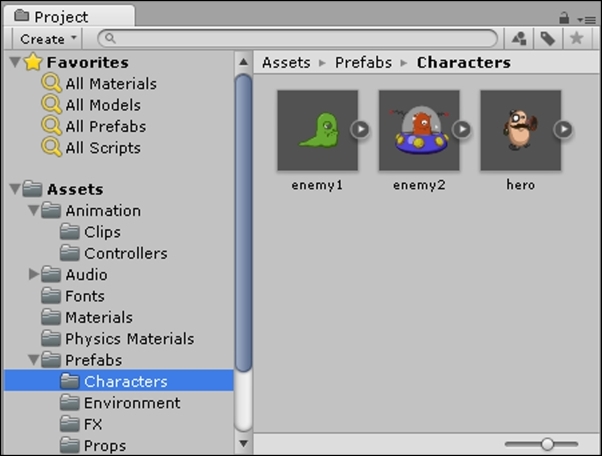Open the Props folder
602x456 pixels.
(x=105, y=446)
